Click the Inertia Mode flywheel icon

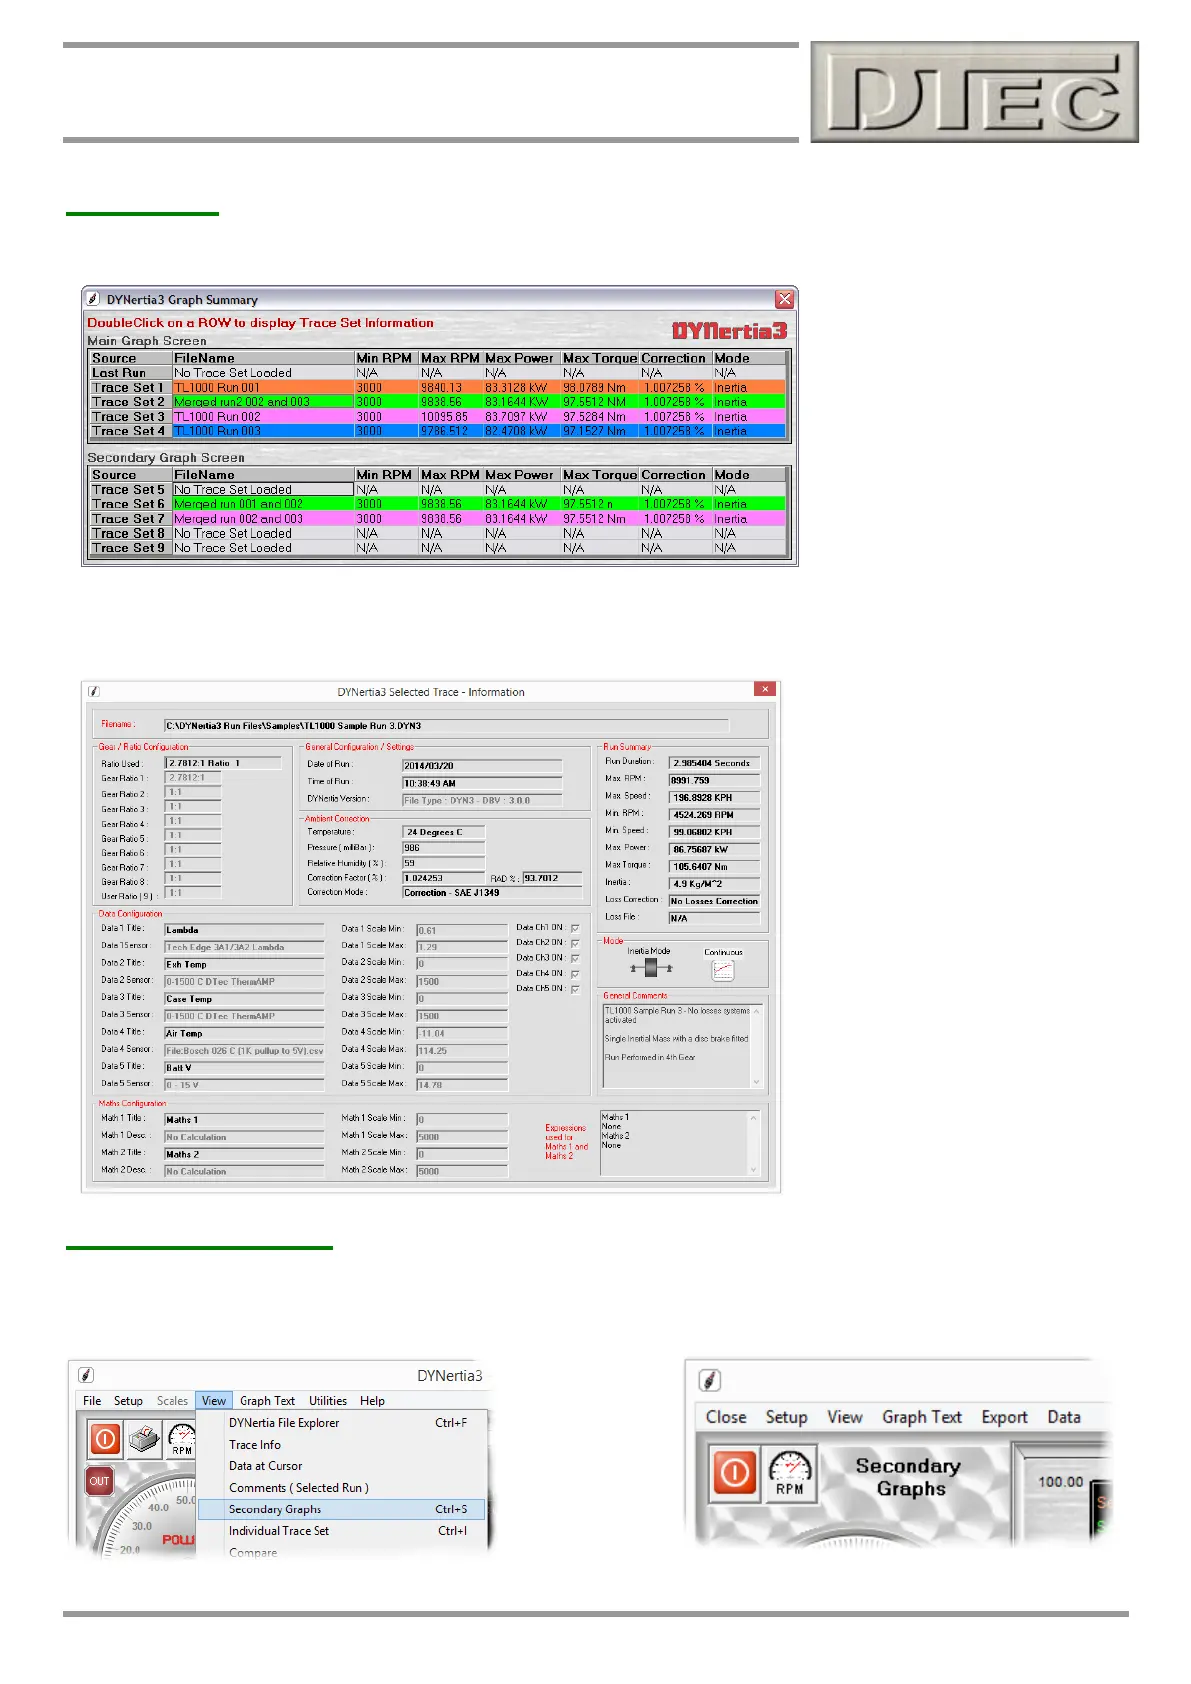click(651, 968)
